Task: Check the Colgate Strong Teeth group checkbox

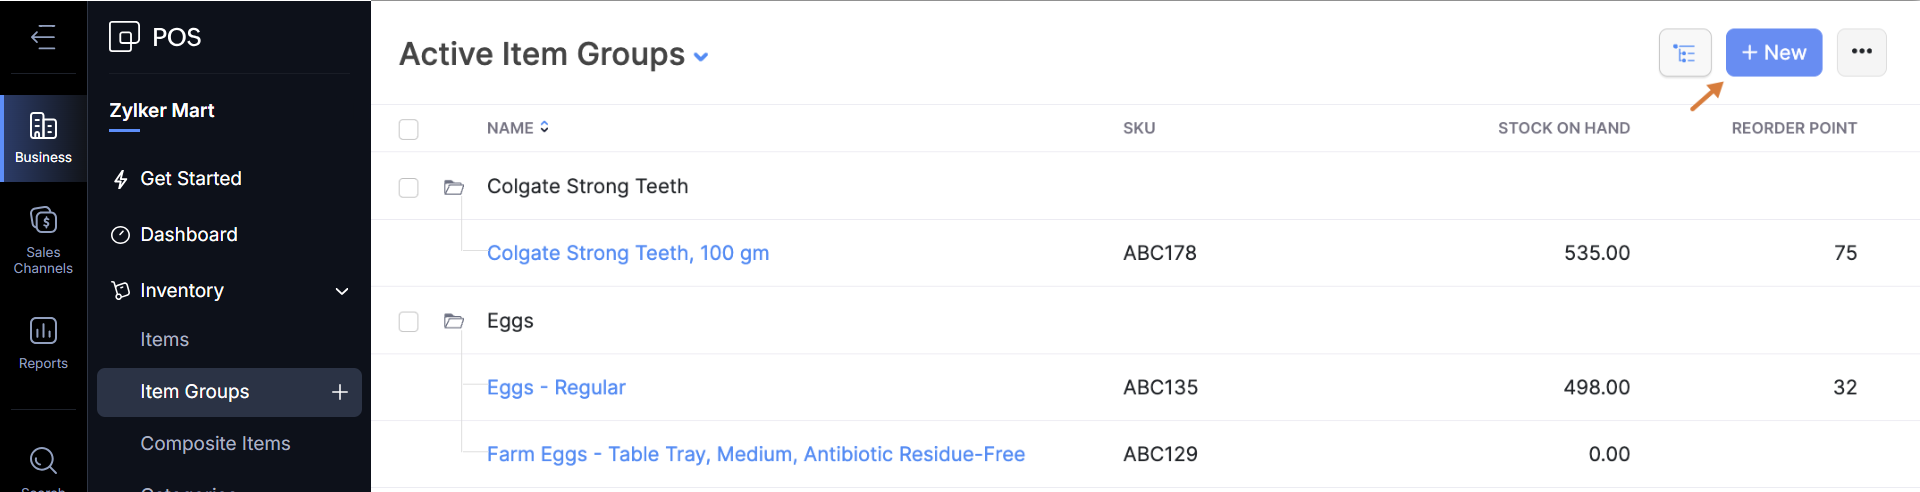Action: click(408, 187)
